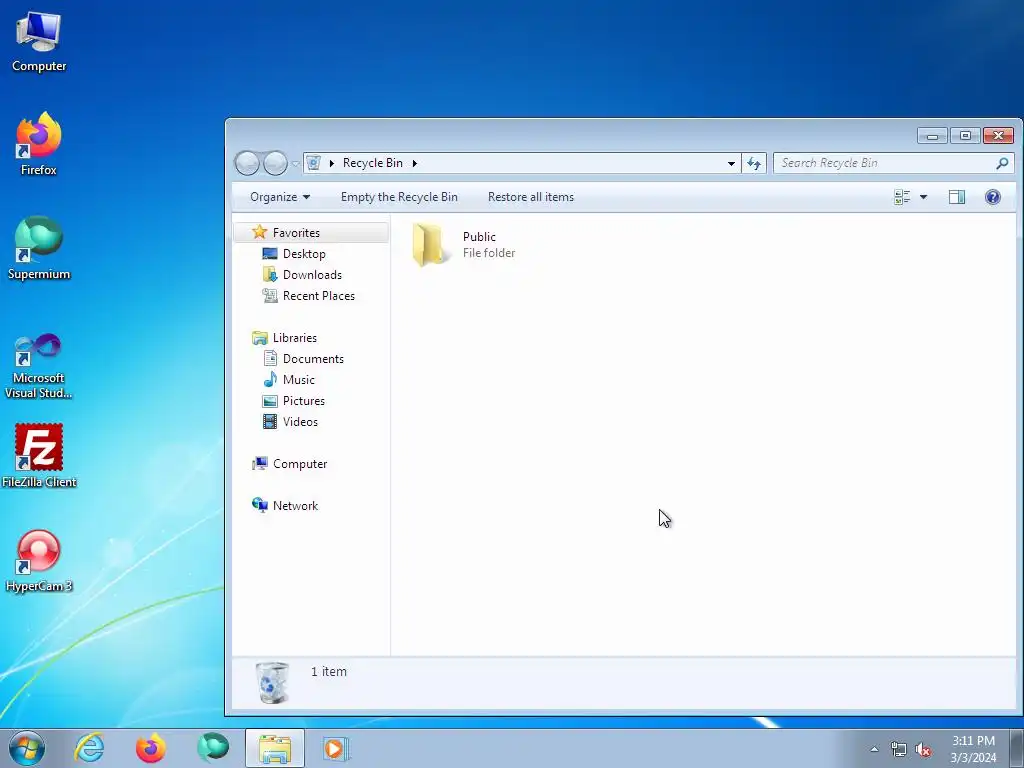Screen dimensions: 1024x768
Task: Open the Organize menu
Action: pos(280,197)
